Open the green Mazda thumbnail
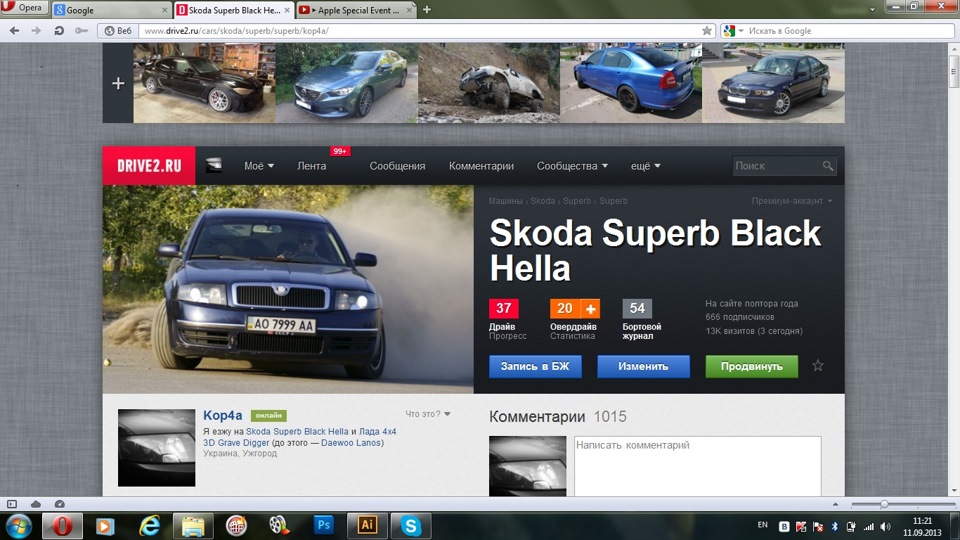Screen dimensions: 960x540 (347, 83)
